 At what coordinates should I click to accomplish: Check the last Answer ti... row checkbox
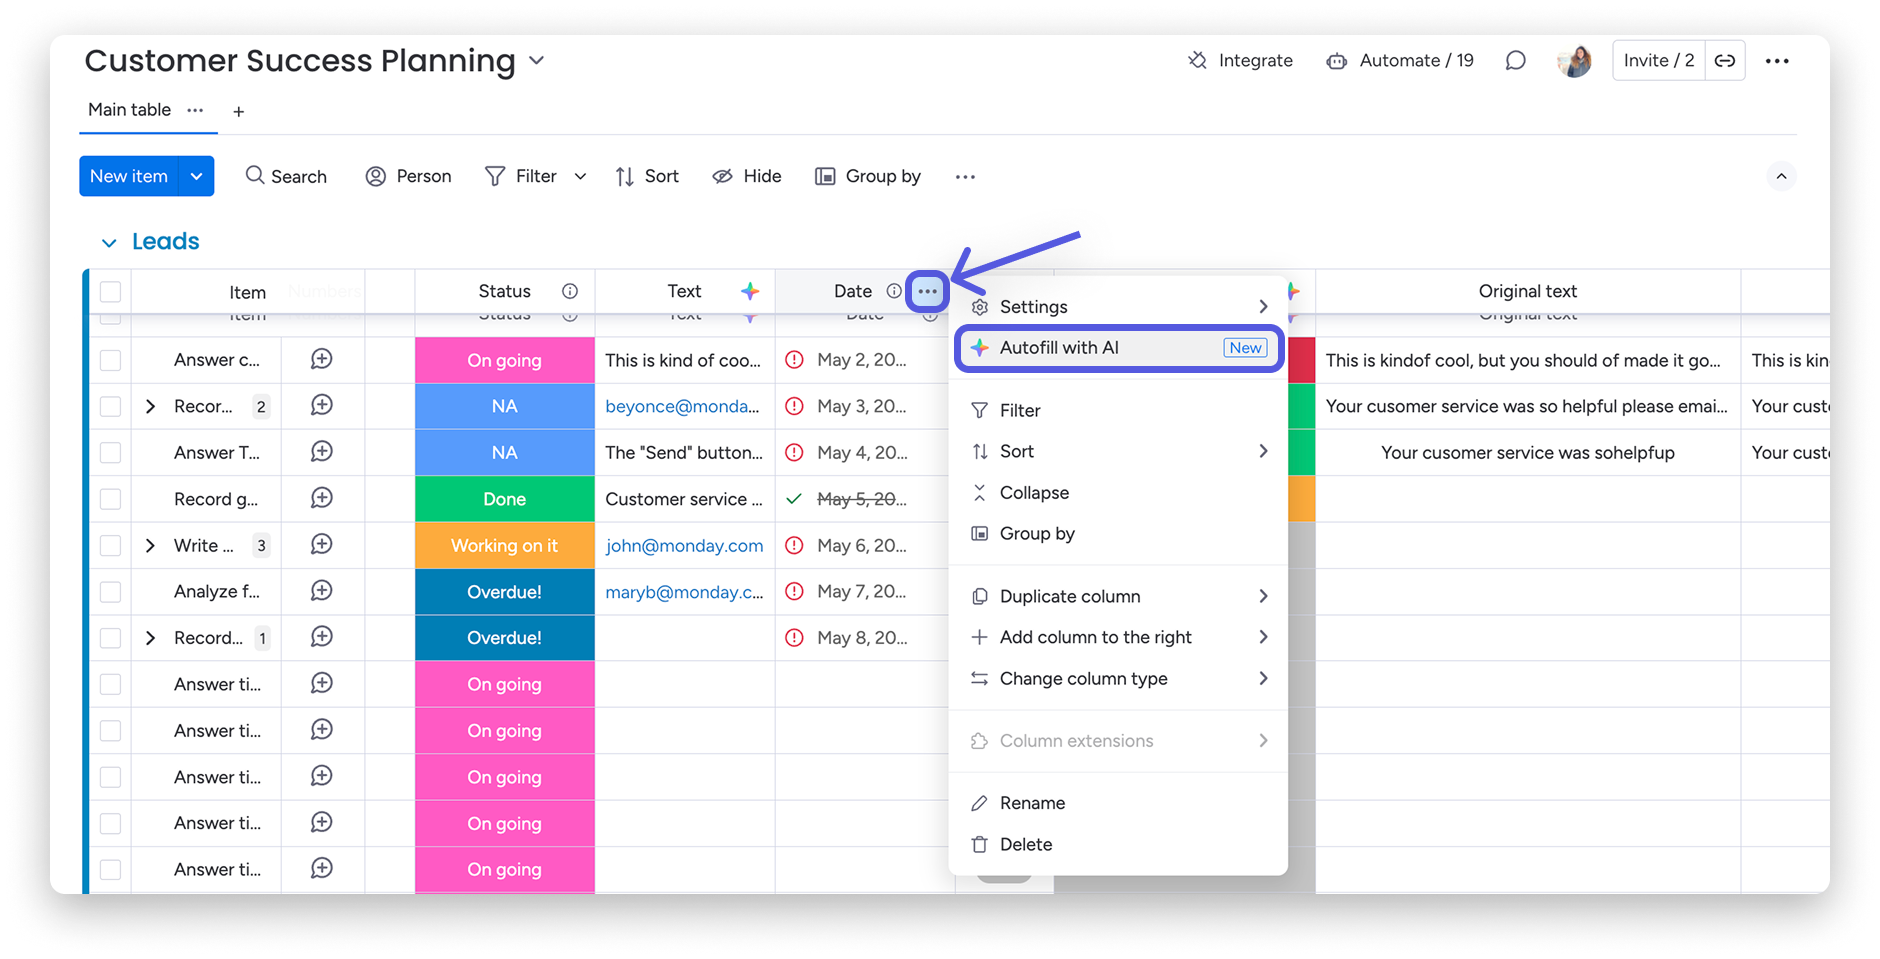pos(111,870)
